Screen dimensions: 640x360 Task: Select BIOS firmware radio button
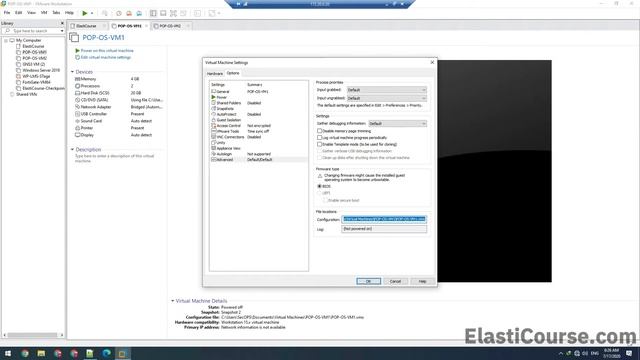320,186
